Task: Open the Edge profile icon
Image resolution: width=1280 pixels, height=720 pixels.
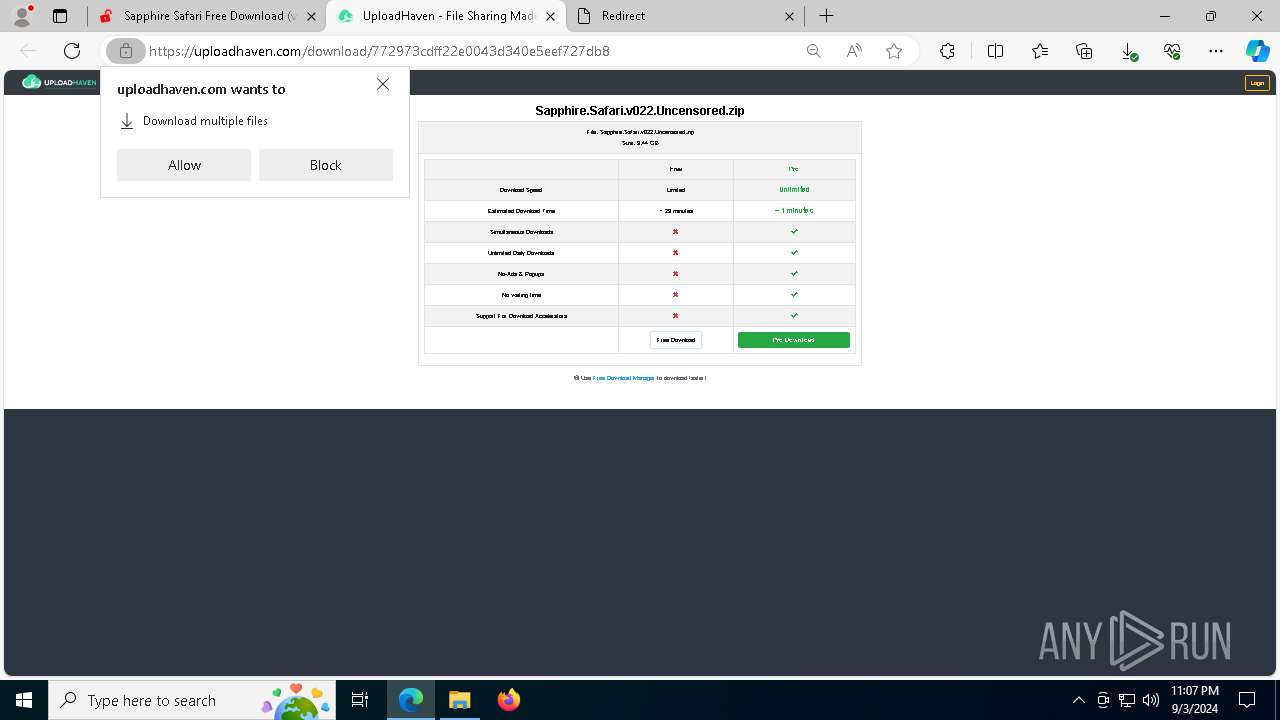Action: [x=22, y=16]
